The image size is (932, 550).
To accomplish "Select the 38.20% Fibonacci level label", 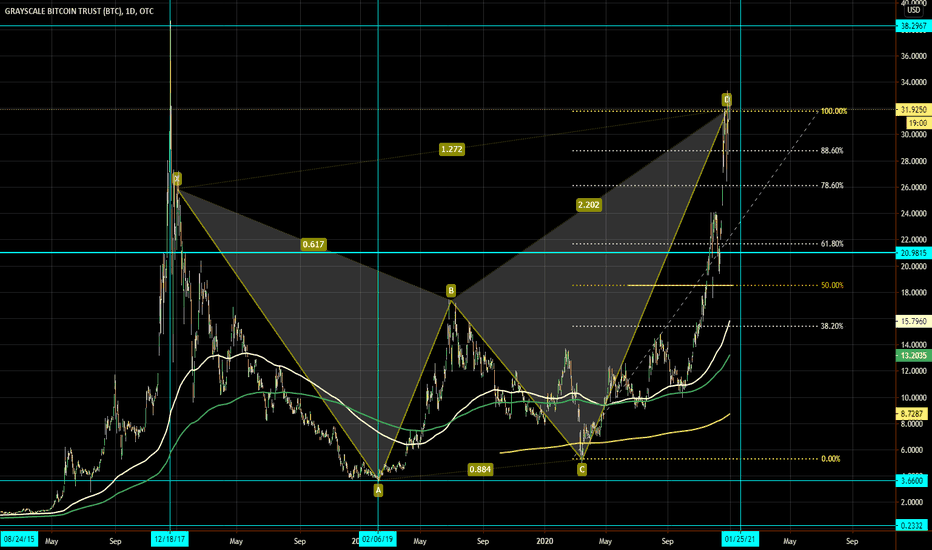I will tap(832, 326).
